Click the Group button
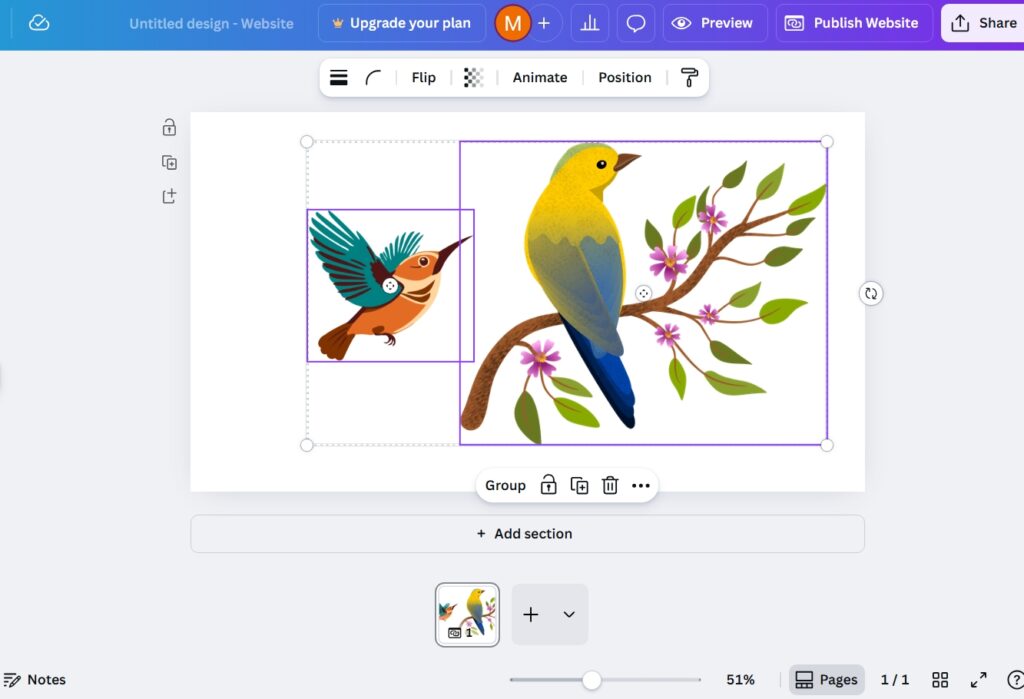The width and height of the screenshot is (1024, 699). (505, 486)
